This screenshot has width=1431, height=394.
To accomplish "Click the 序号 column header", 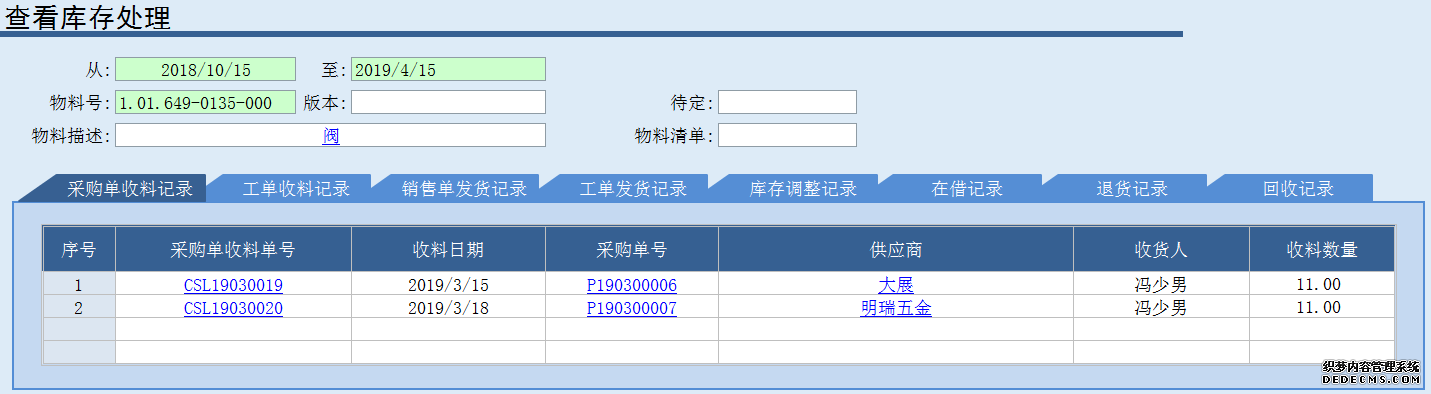I will (x=79, y=249).
